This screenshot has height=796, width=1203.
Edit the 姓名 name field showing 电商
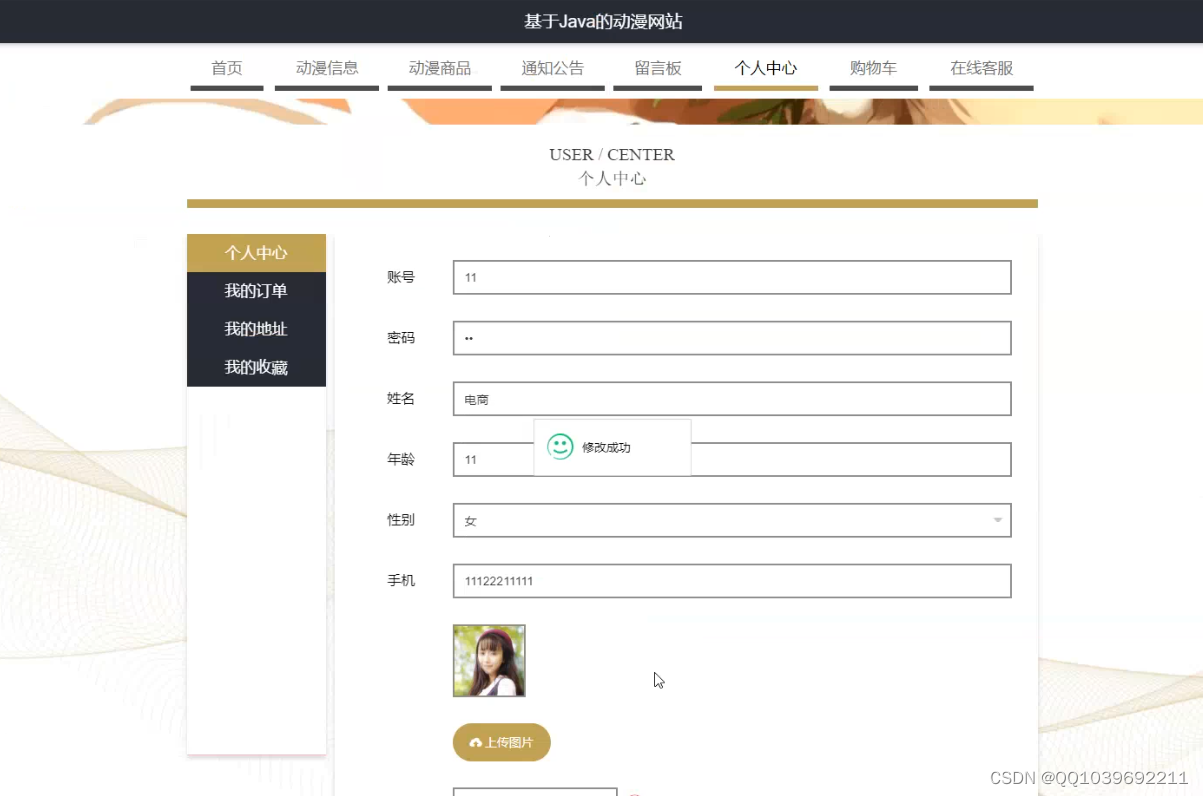732,398
